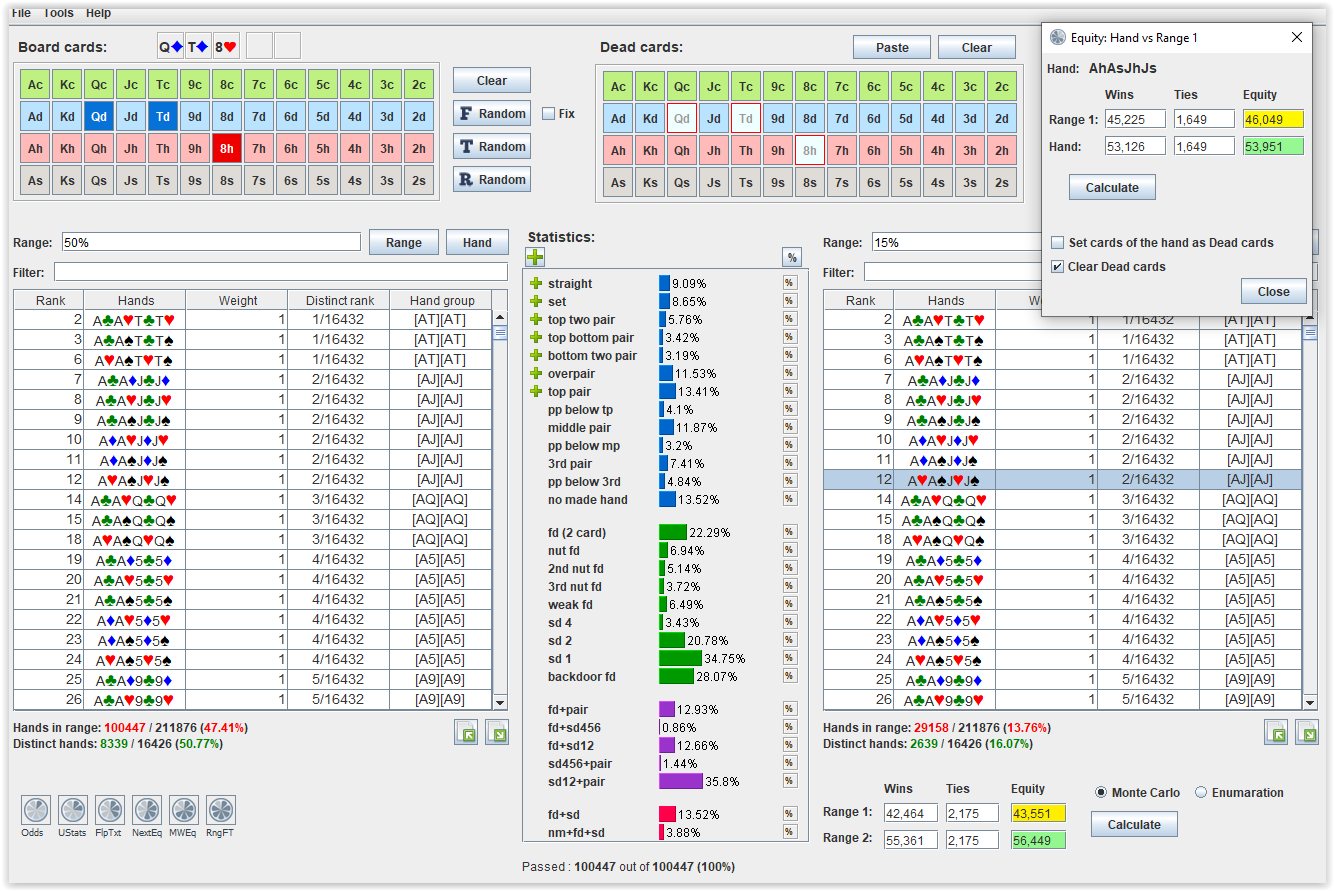
Task: Select the Monte Carlo radio button
Action: click(x=1101, y=793)
